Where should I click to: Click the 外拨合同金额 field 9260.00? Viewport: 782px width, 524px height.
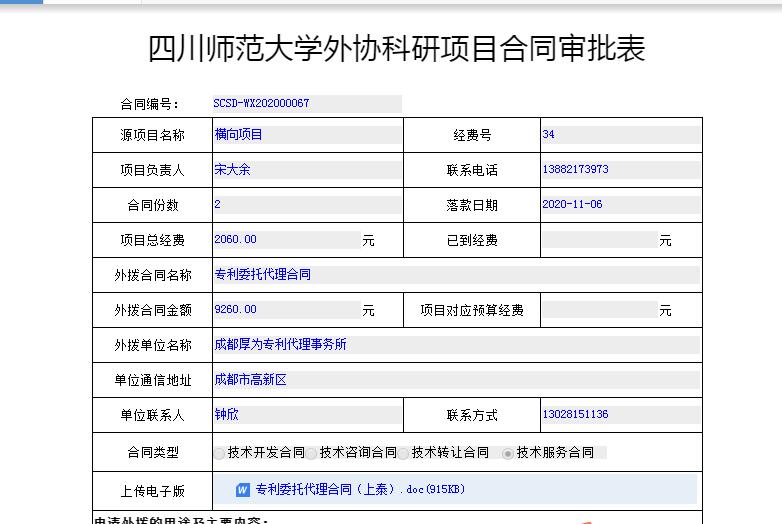tap(287, 310)
